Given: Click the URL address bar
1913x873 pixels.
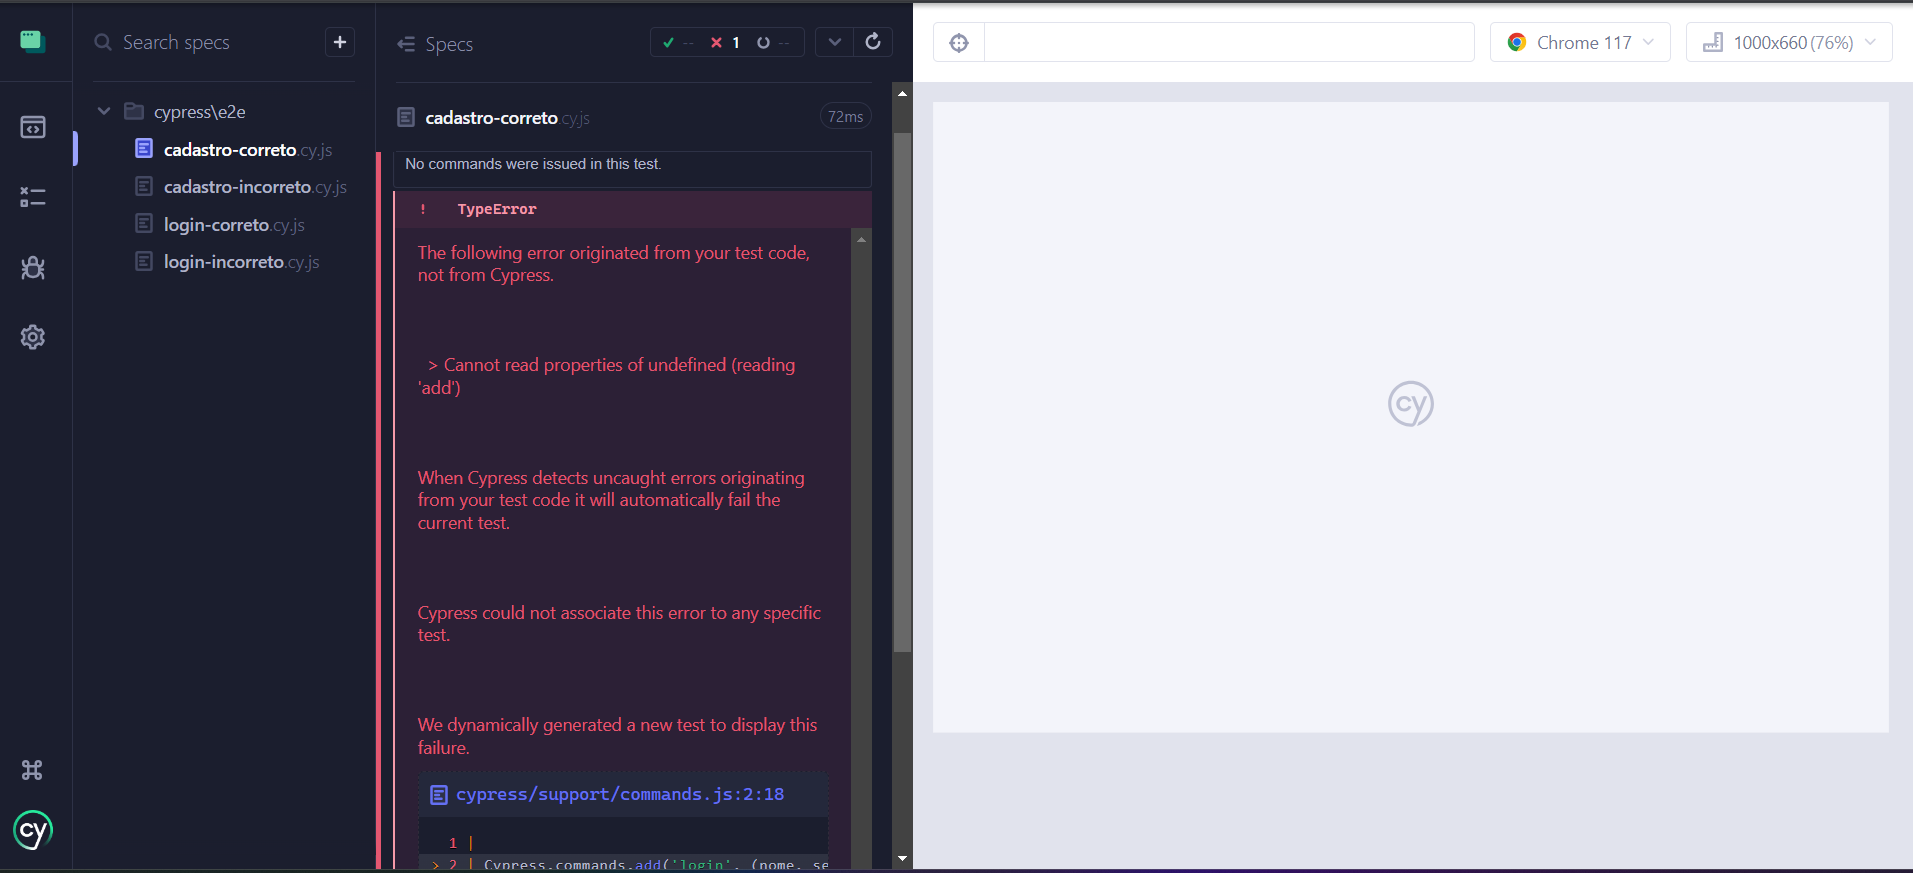Looking at the screenshot, I should click(x=1229, y=42).
